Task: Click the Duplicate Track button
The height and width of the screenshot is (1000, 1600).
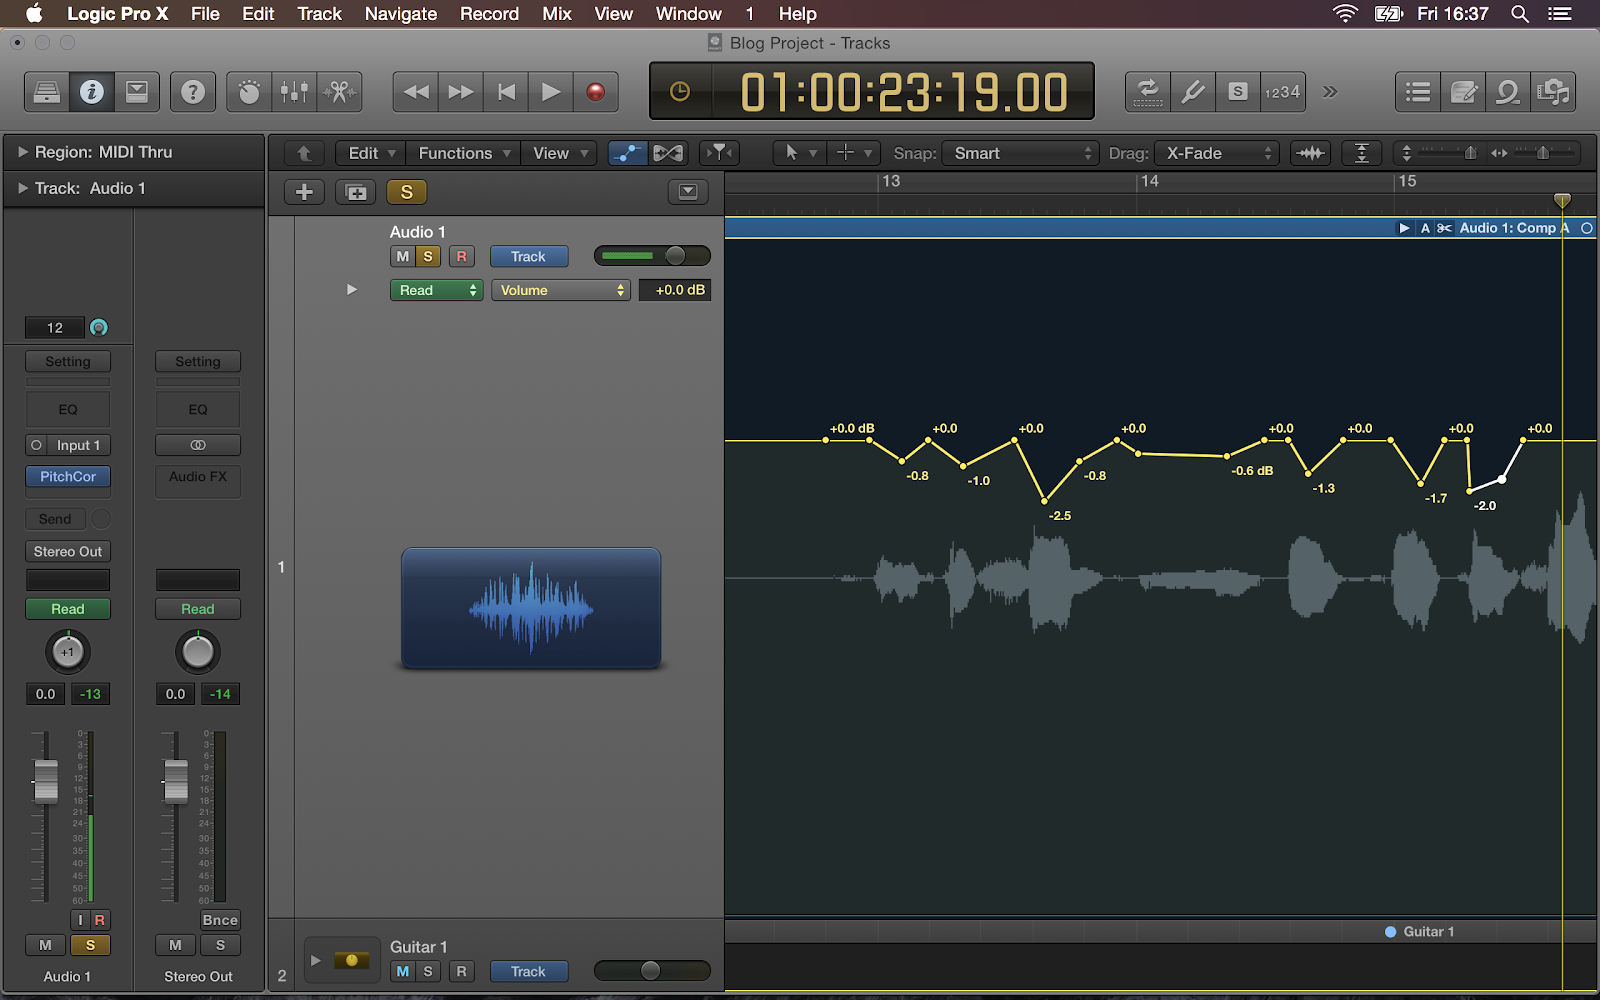Action: pos(356,192)
